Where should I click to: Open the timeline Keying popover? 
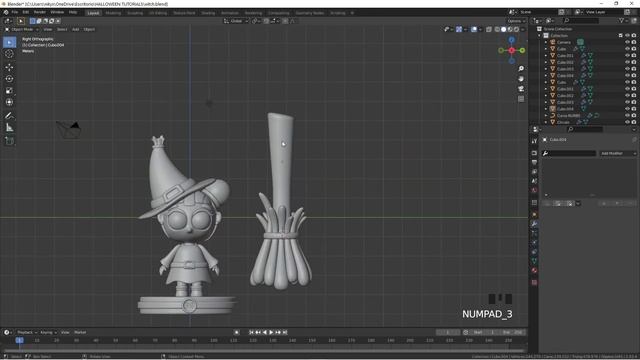[x=48, y=332]
